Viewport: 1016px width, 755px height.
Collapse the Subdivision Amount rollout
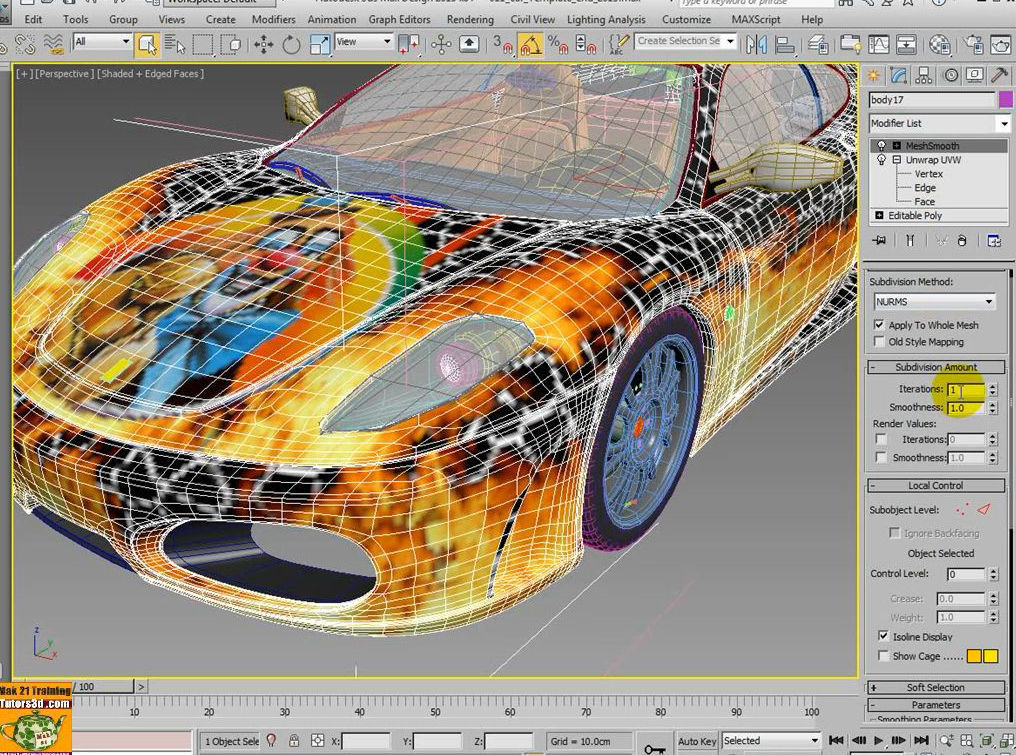click(x=935, y=367)
